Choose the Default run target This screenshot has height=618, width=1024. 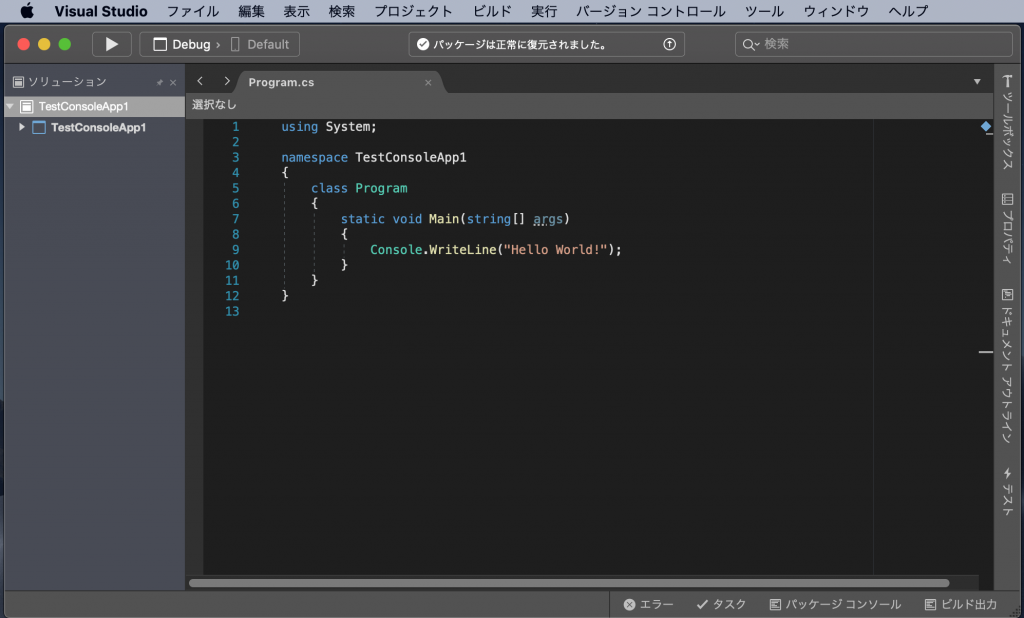click(x=260, y=44)
